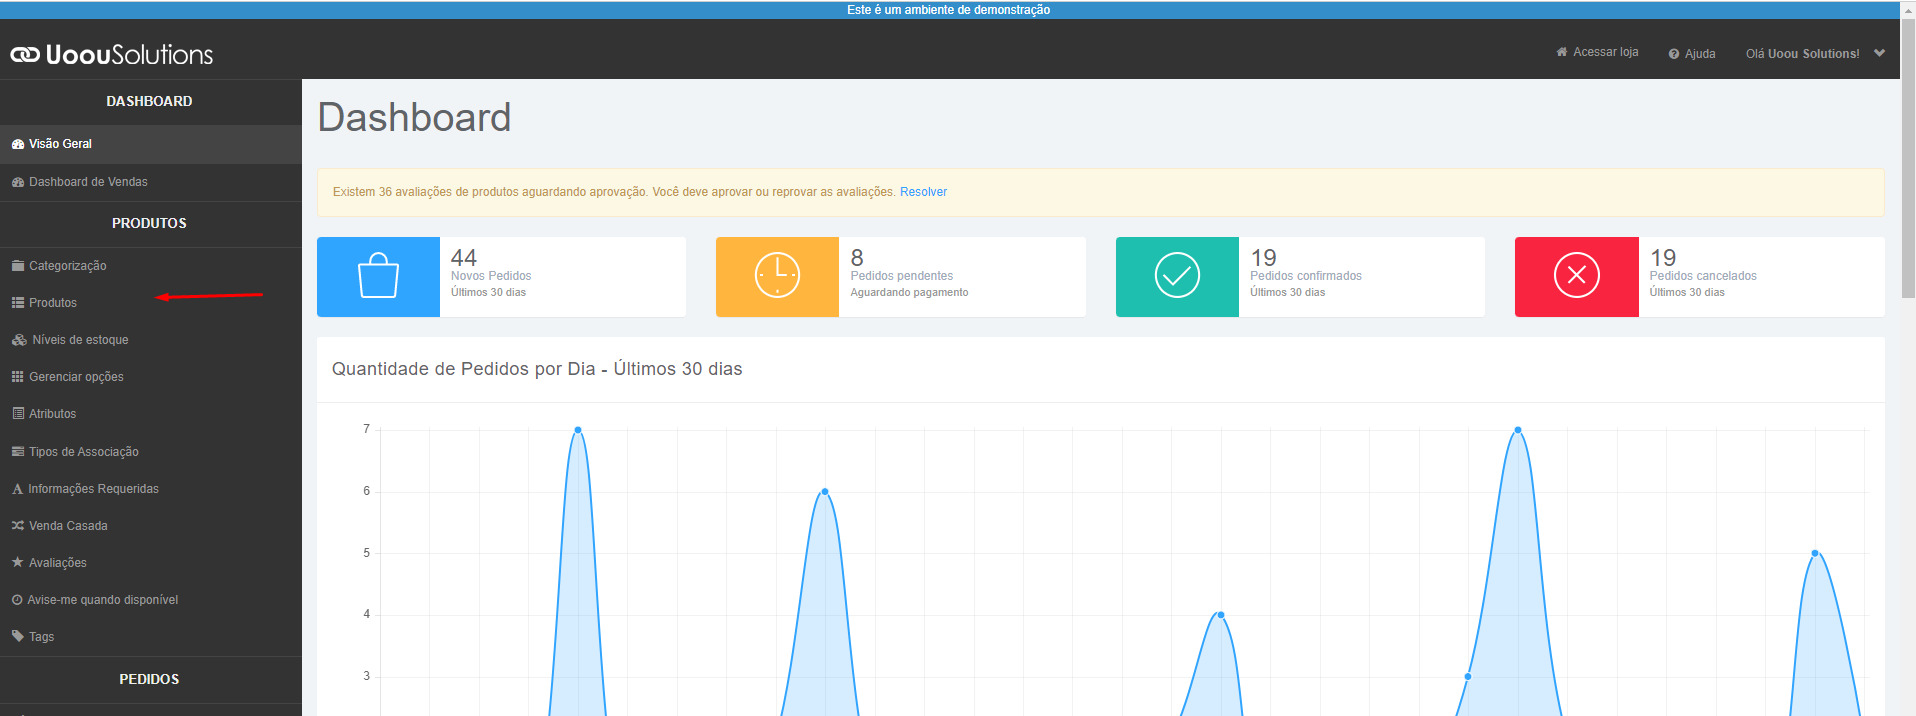This screenshot has height=716, width=1916.
Task: Click the Ajuda link
Action: tap(1692, 54)
